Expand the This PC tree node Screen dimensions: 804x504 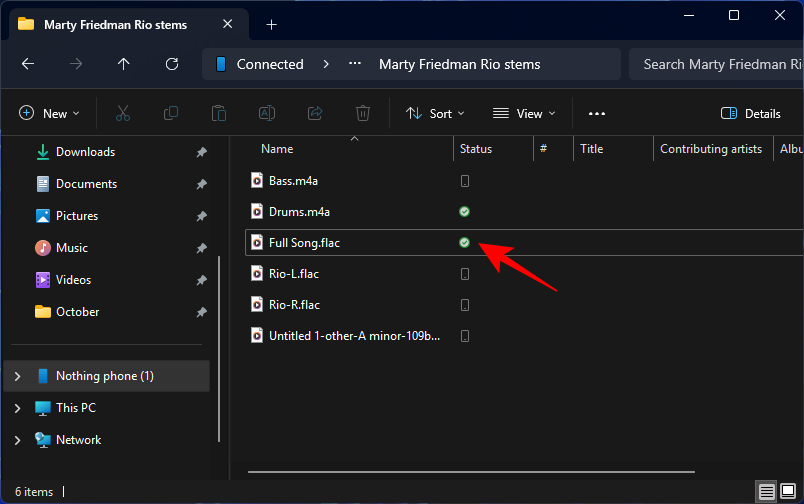click(x=17, y=408)
